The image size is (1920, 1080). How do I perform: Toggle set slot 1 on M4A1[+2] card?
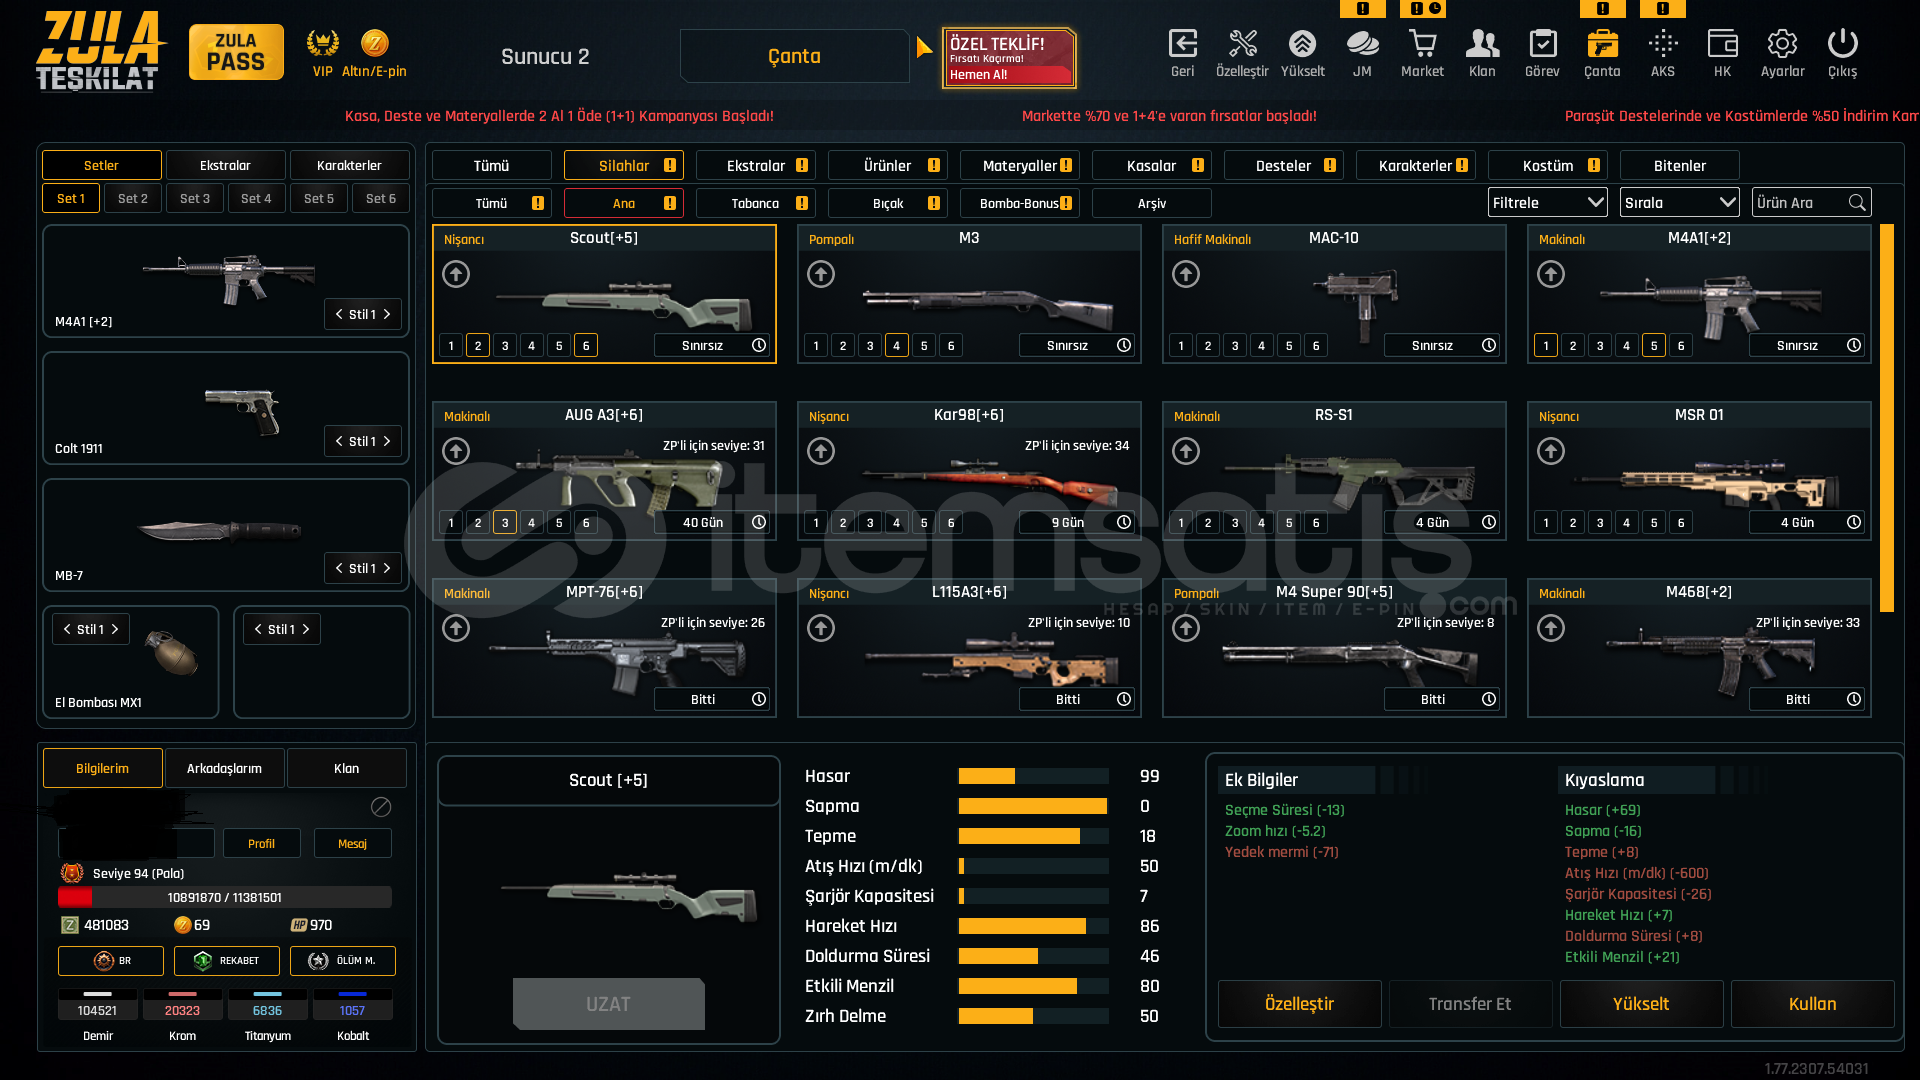1546,345
